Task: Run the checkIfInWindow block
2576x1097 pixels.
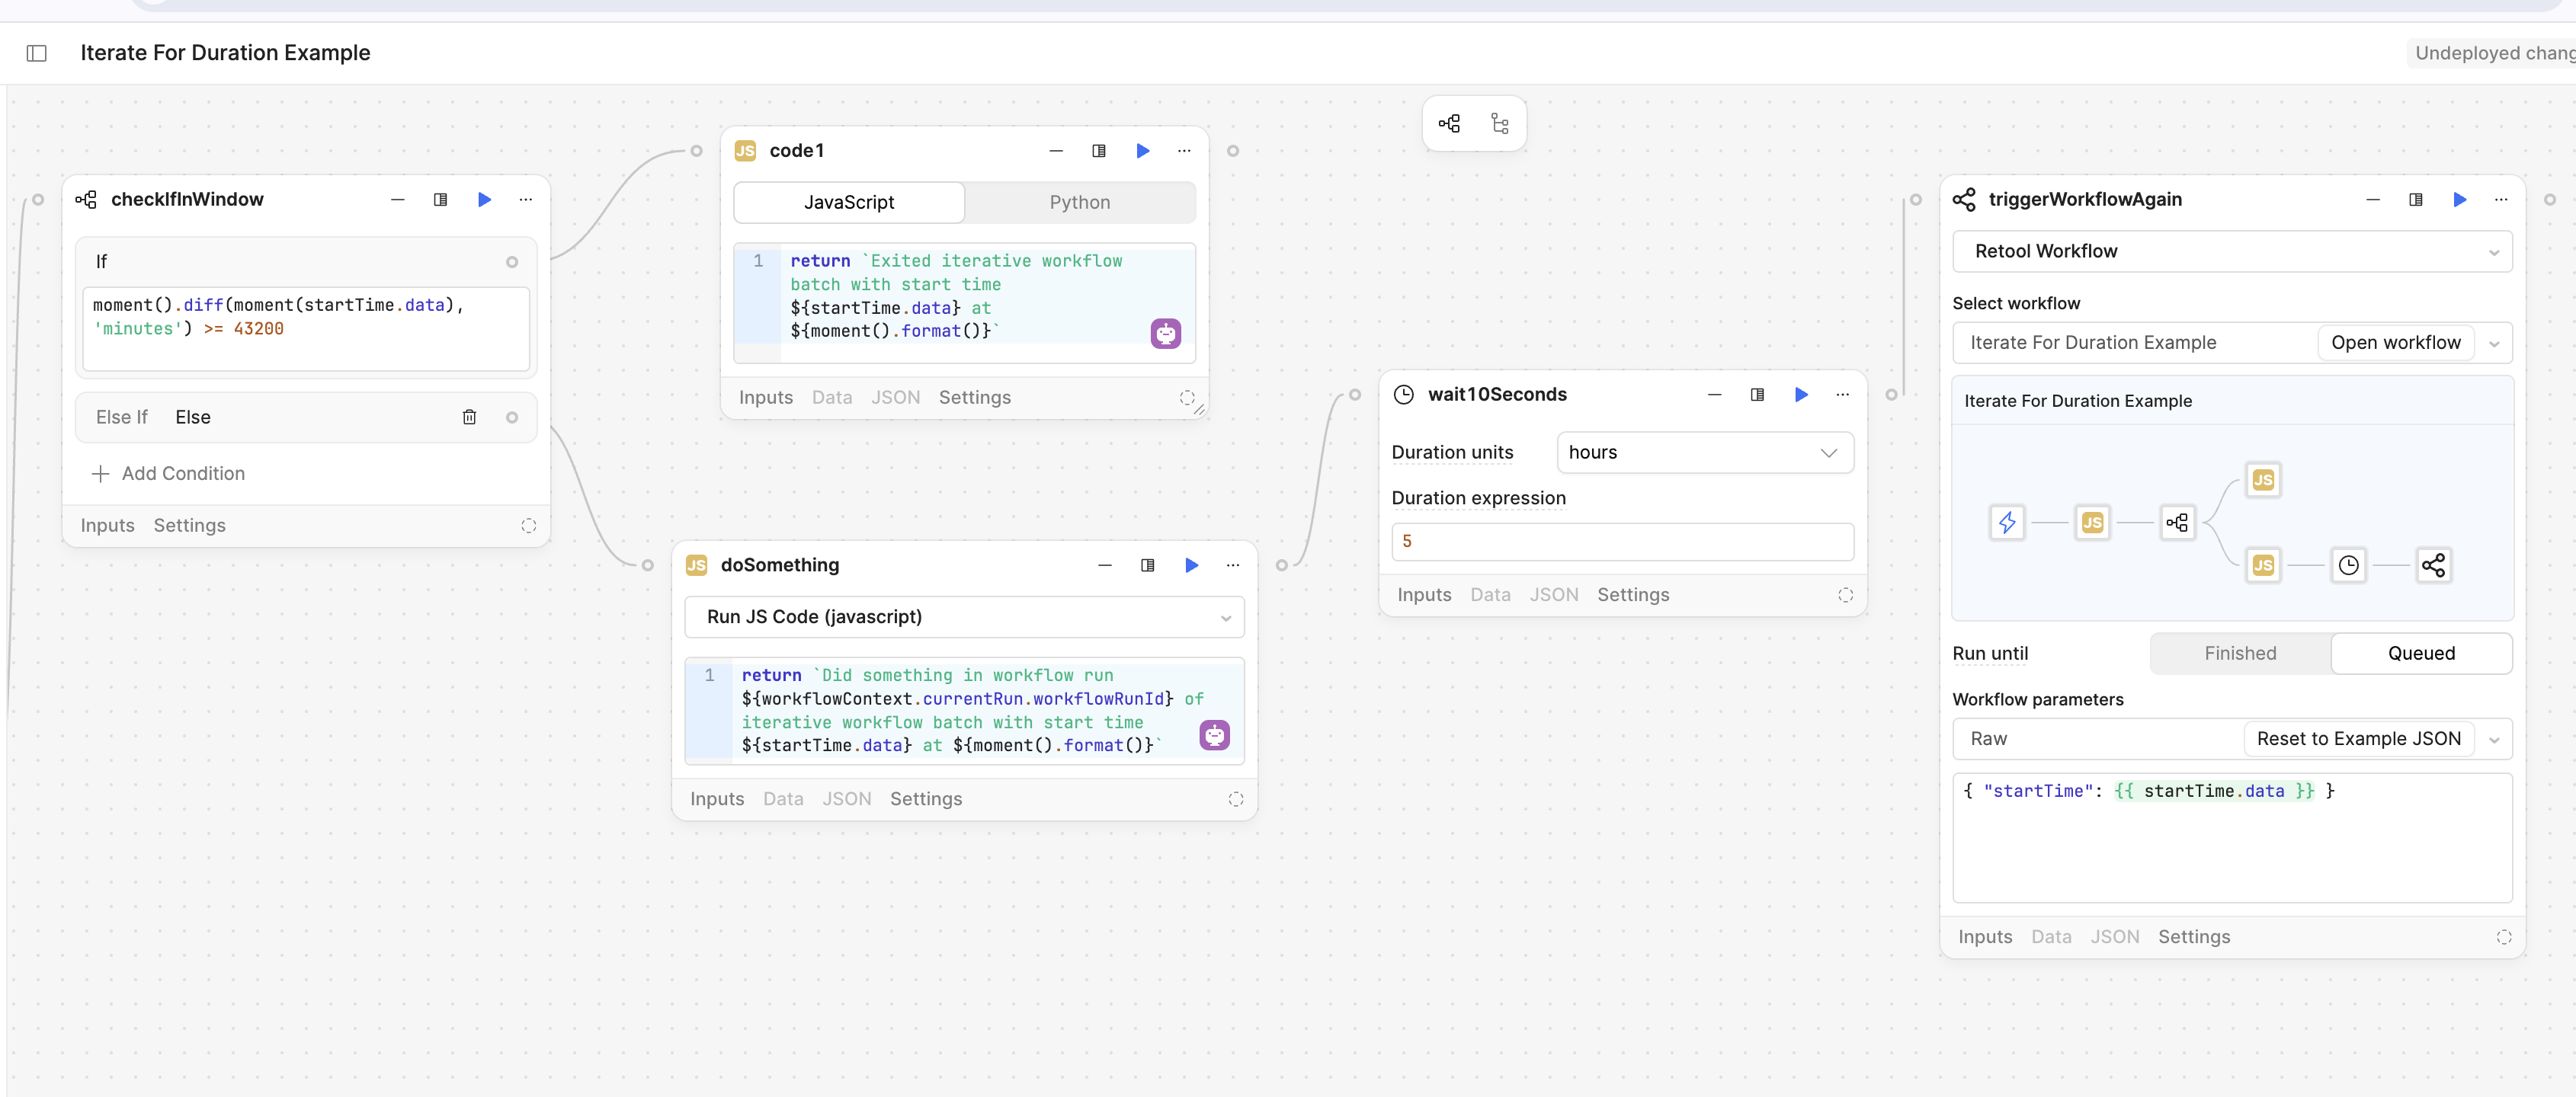Action: click(x=484, y=200)
